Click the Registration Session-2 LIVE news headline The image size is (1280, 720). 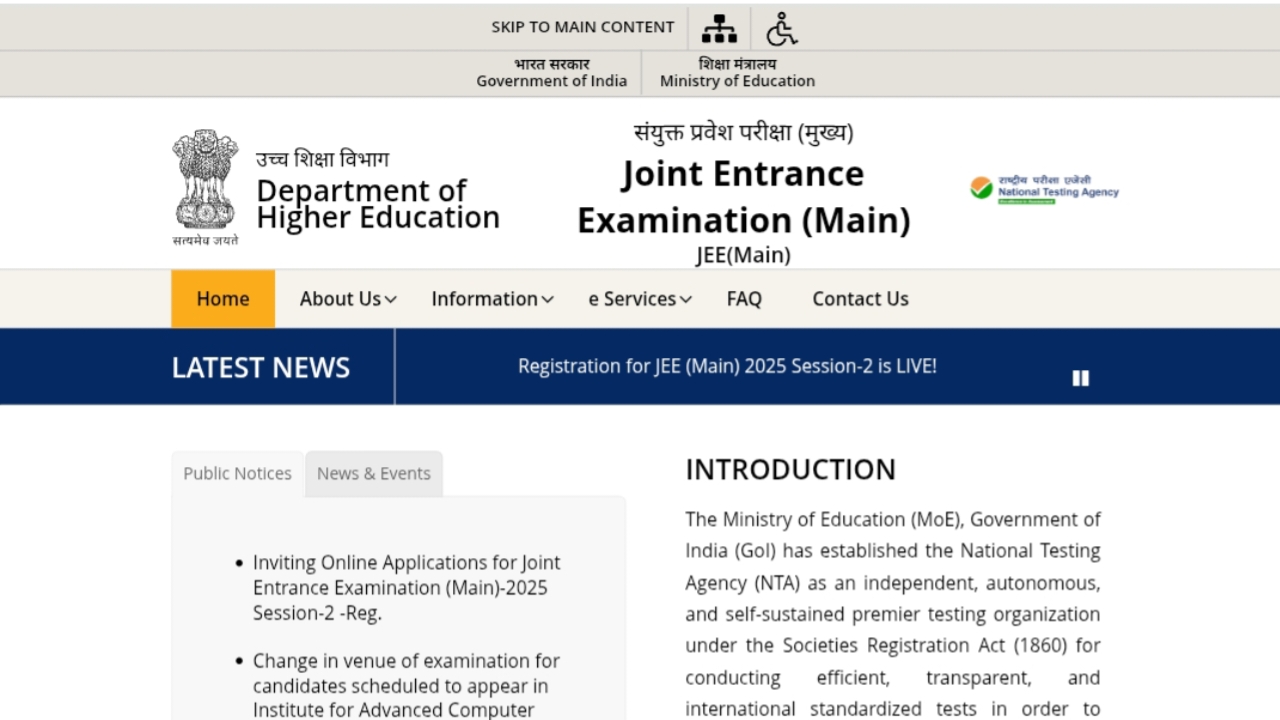727,366
